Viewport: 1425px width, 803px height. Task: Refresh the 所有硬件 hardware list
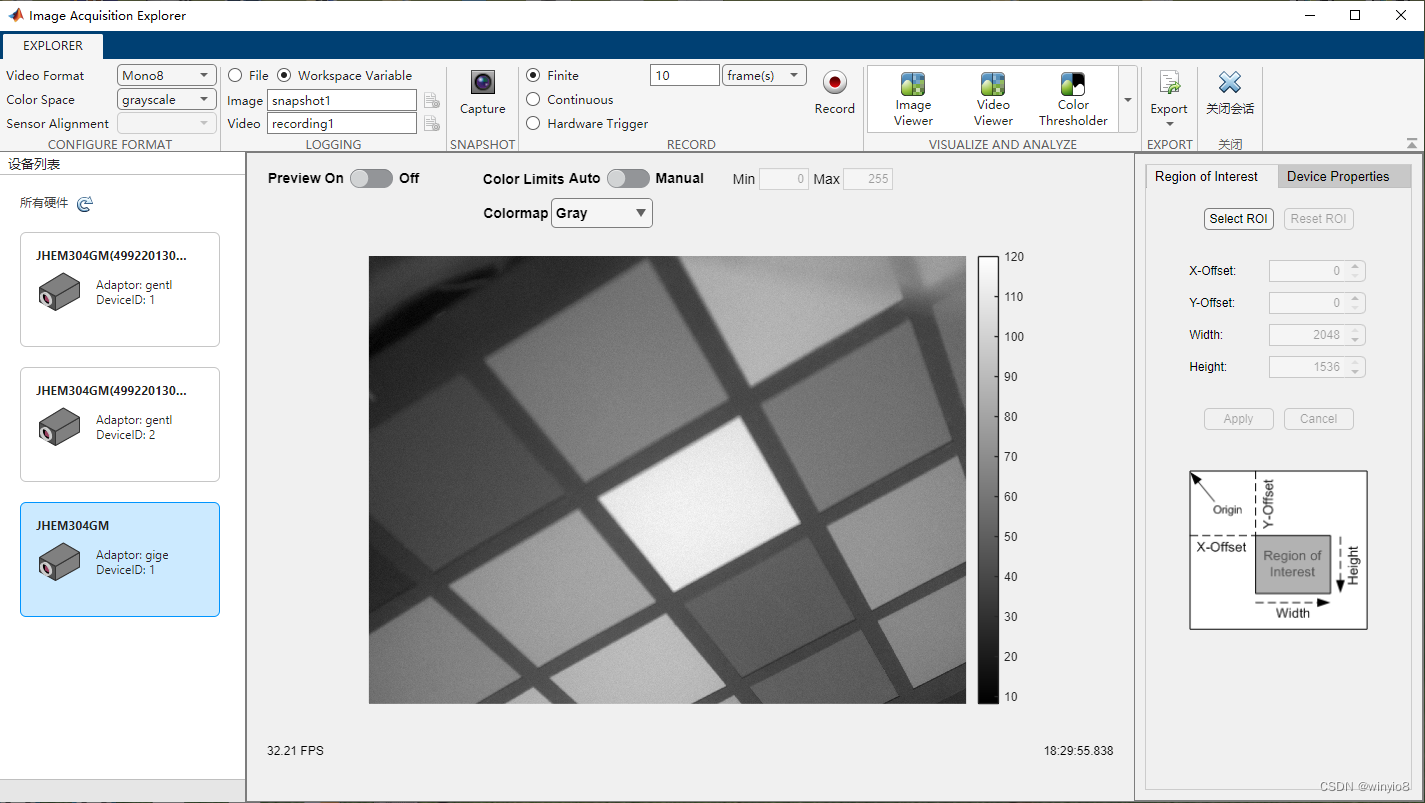[85, 203]
